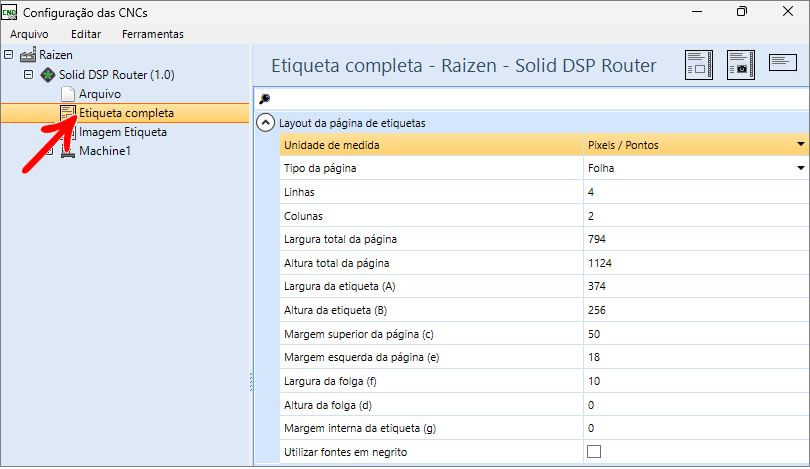This screenshot has width=810, height=469.
Task: Click Utilizar fontes em negrito label
Action: pos(346,452)
